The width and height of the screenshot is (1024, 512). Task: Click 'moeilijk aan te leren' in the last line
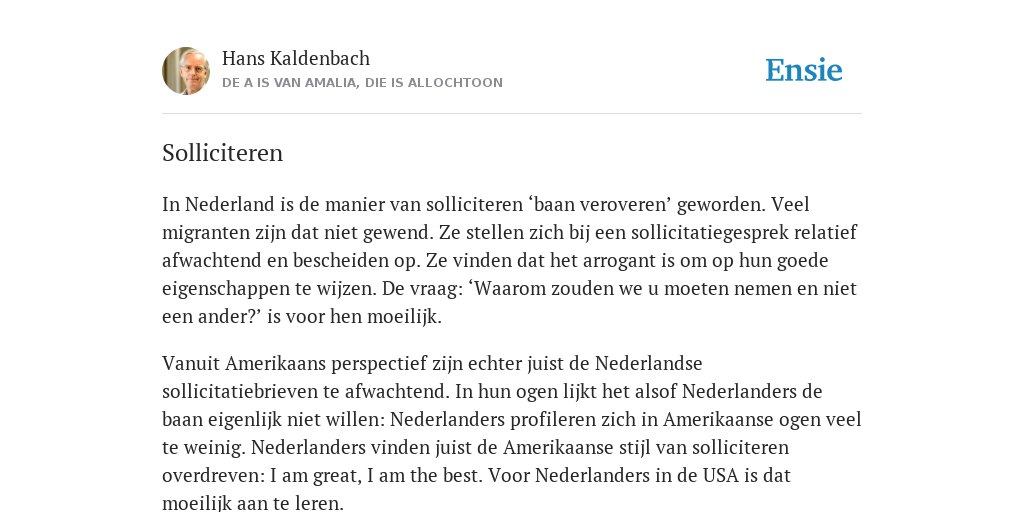[x=252, y=504]
